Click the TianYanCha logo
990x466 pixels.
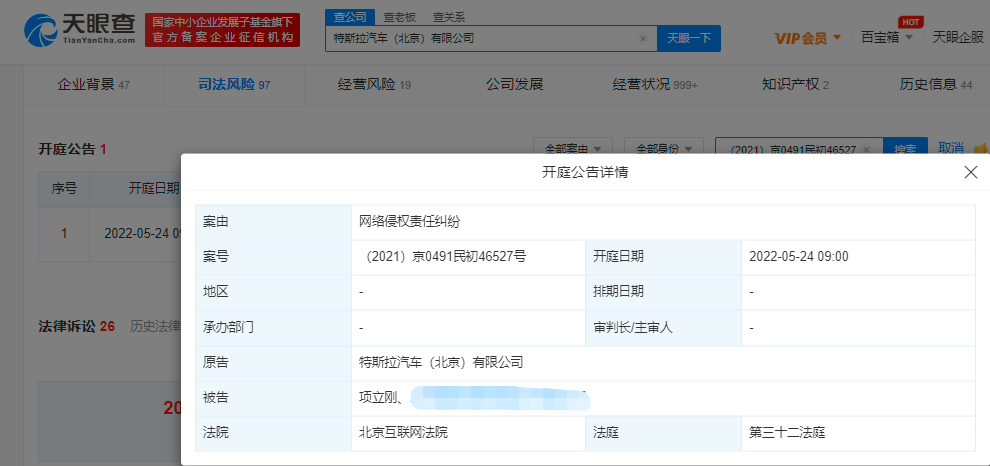80,30
